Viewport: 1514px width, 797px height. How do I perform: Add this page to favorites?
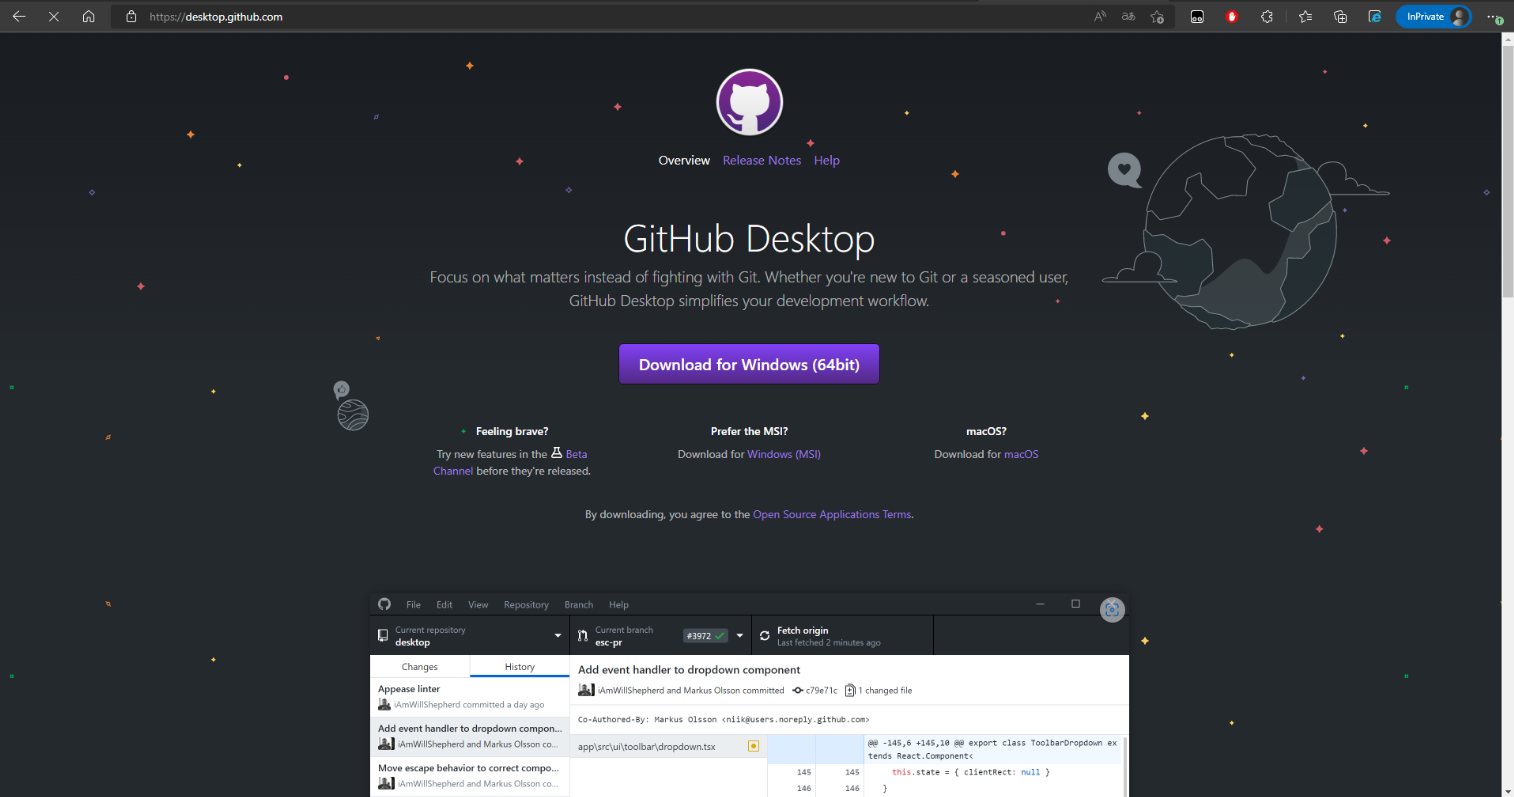tap(1157, 17)
